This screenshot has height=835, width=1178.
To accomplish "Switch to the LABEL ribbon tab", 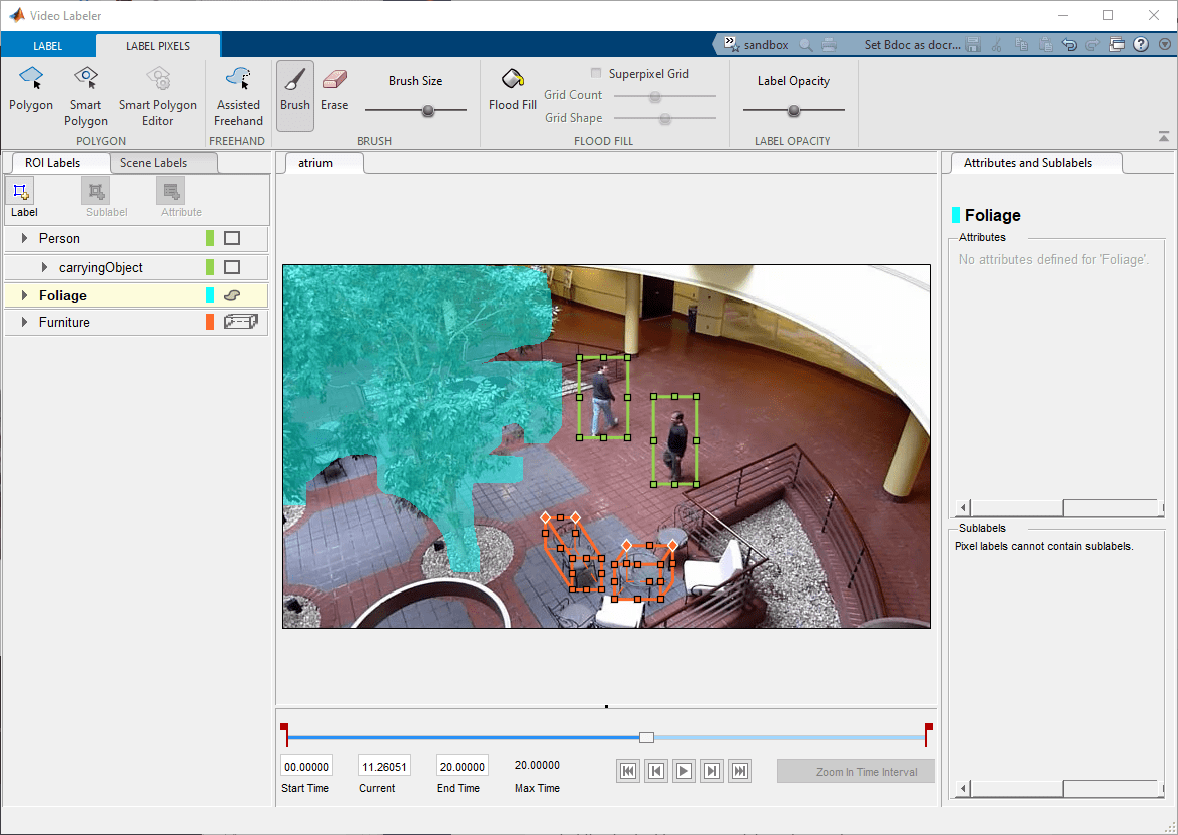I will (47, 46).
